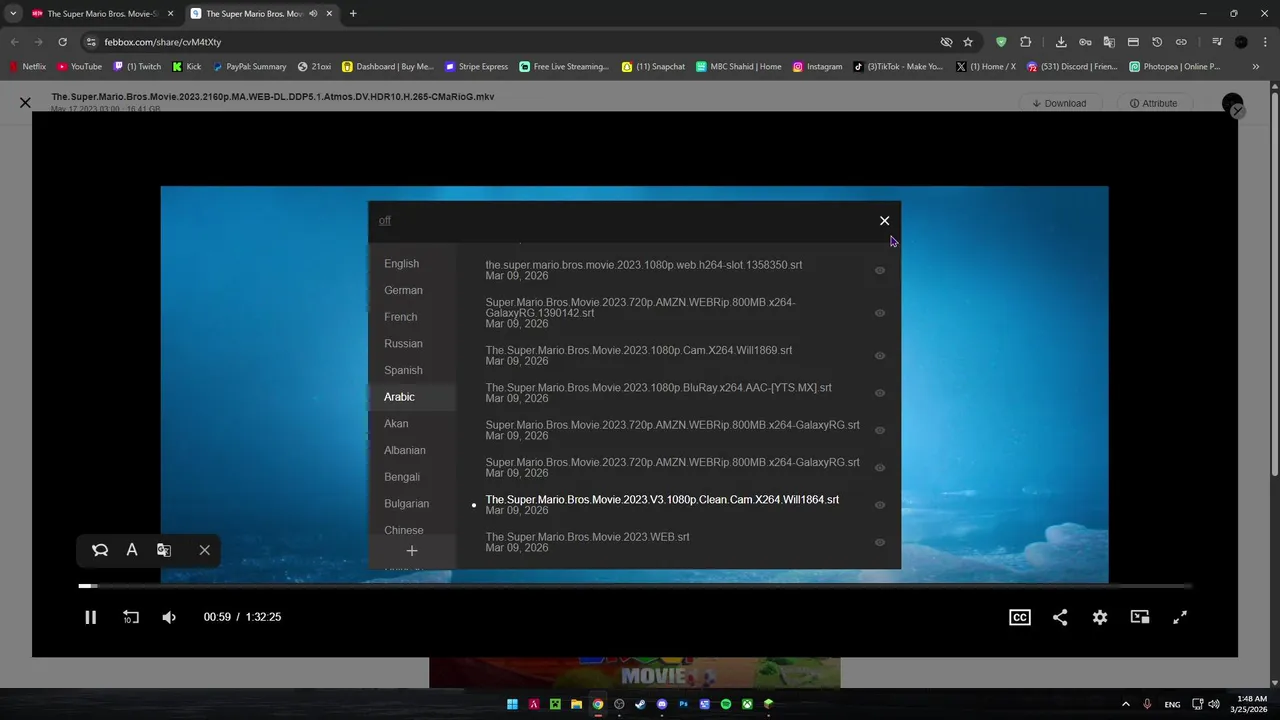Screen dimensions: 1280x720
Task: Open the Attribute info button
Action: (1153, 103)
